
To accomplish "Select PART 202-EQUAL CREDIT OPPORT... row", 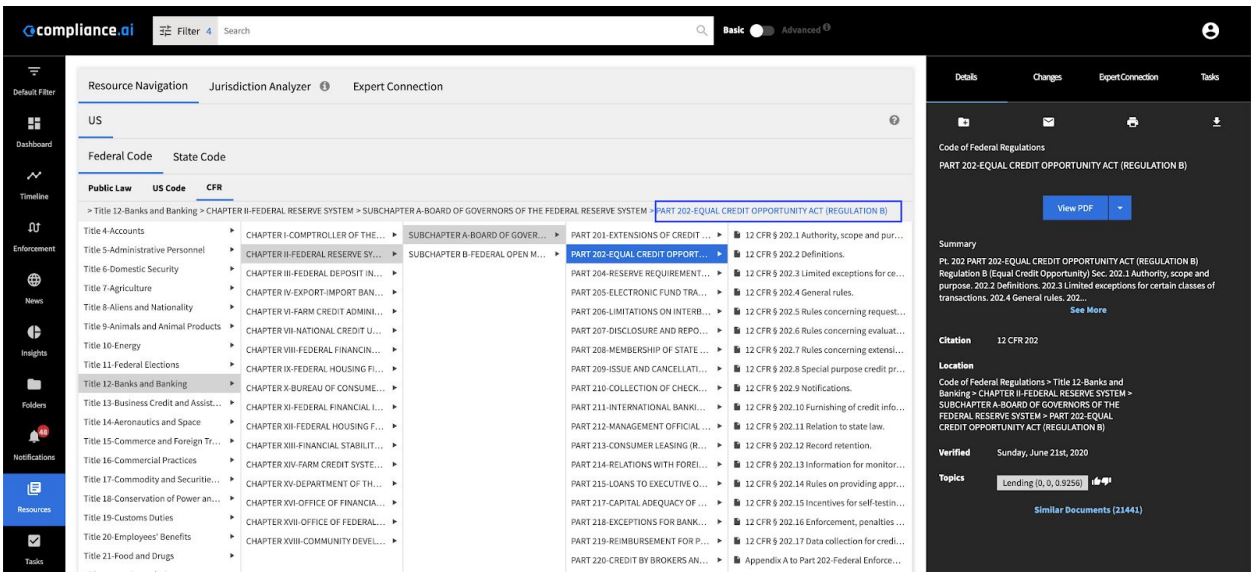I will pyautogui.click(x=647, y=254).
